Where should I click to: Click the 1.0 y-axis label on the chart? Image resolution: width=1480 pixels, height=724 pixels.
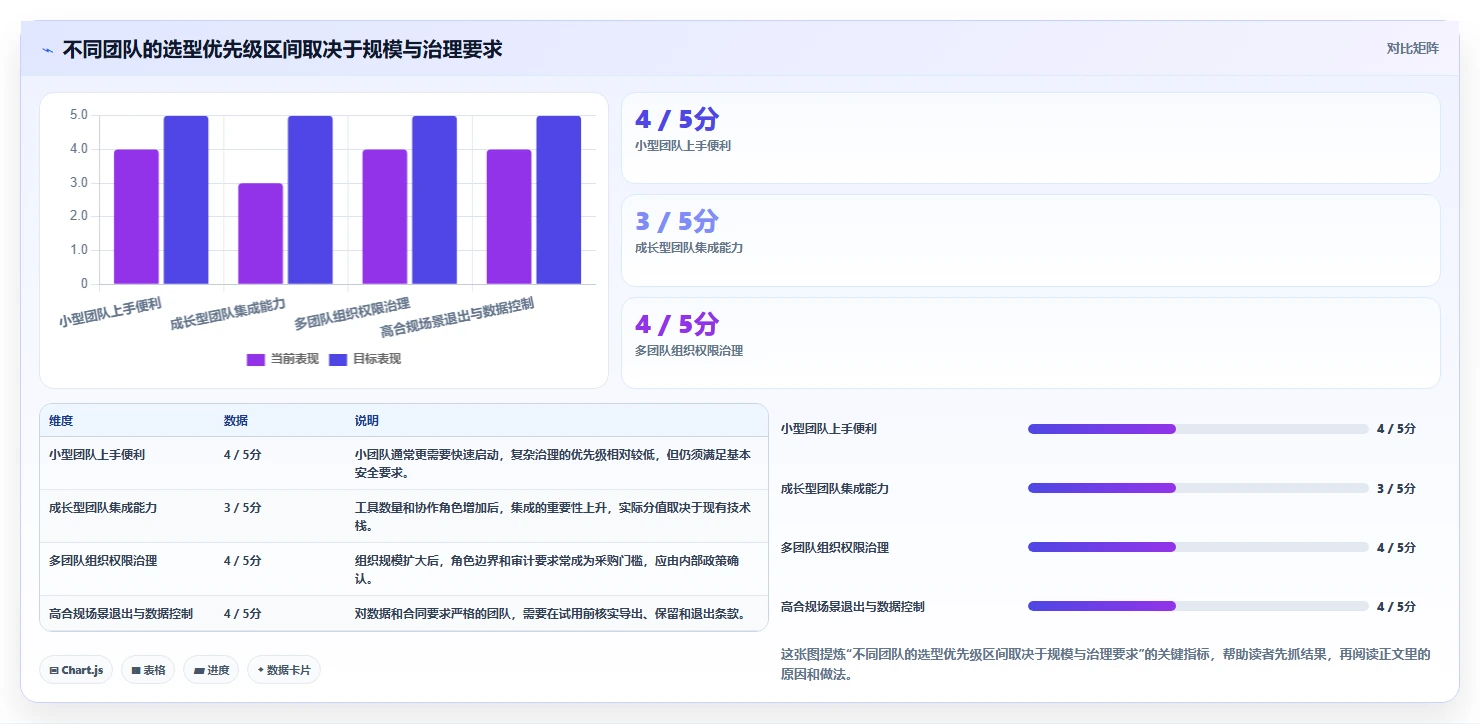pyautogui.click(x=79, y=250)
